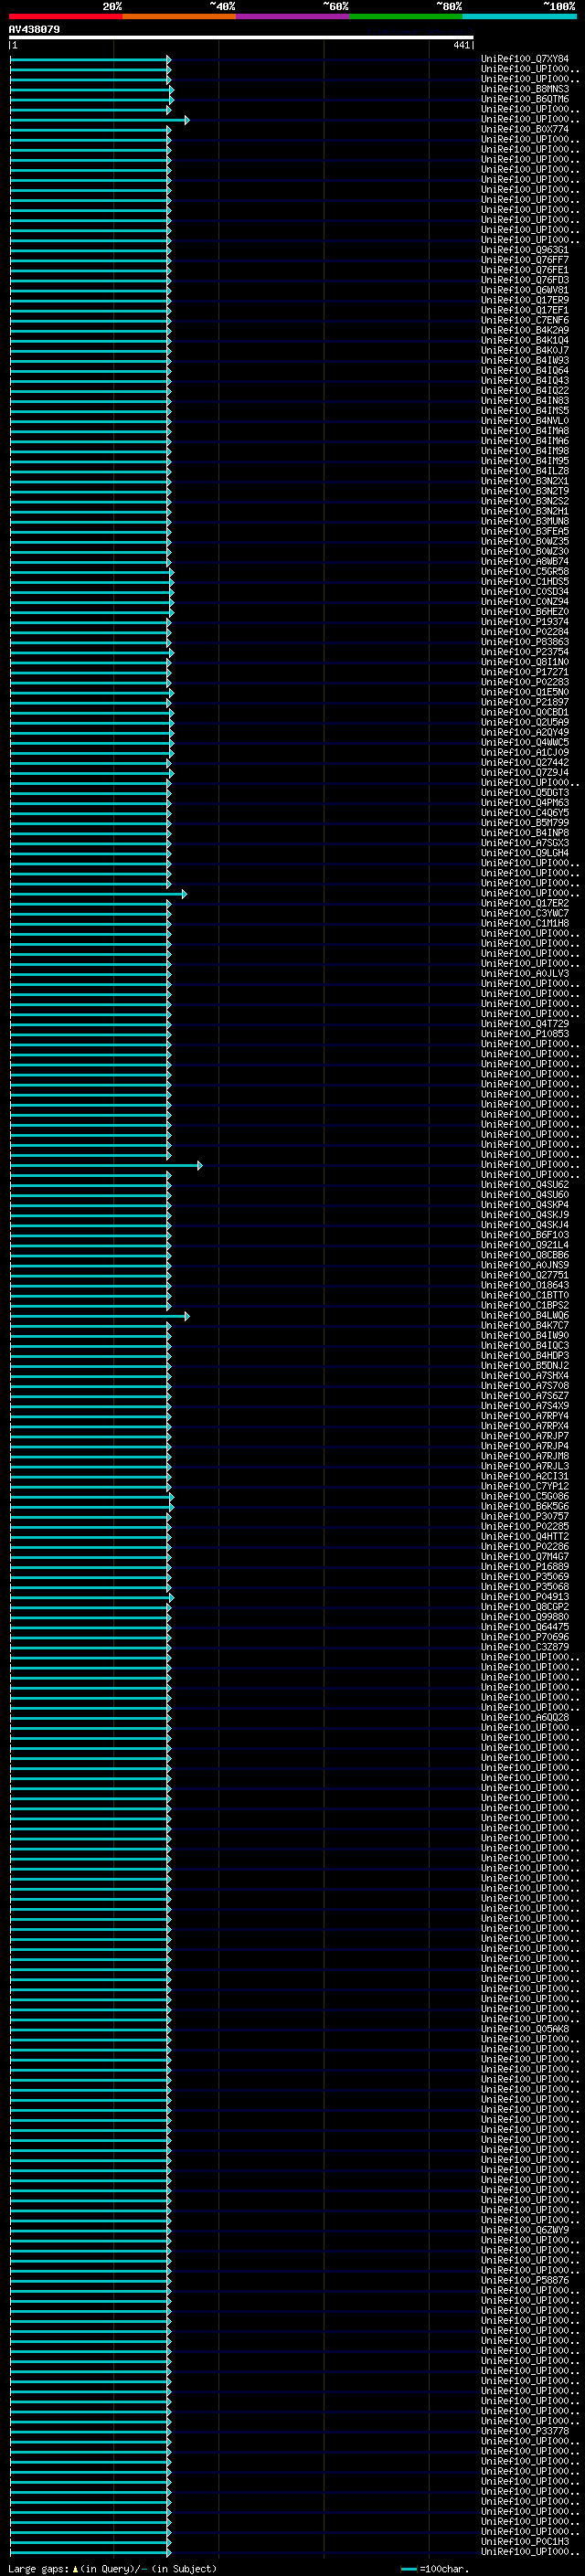Click label UniRef100_B3MUN8
The width and height of the screenshot is (585, 2576).
(x=525, y=521)
